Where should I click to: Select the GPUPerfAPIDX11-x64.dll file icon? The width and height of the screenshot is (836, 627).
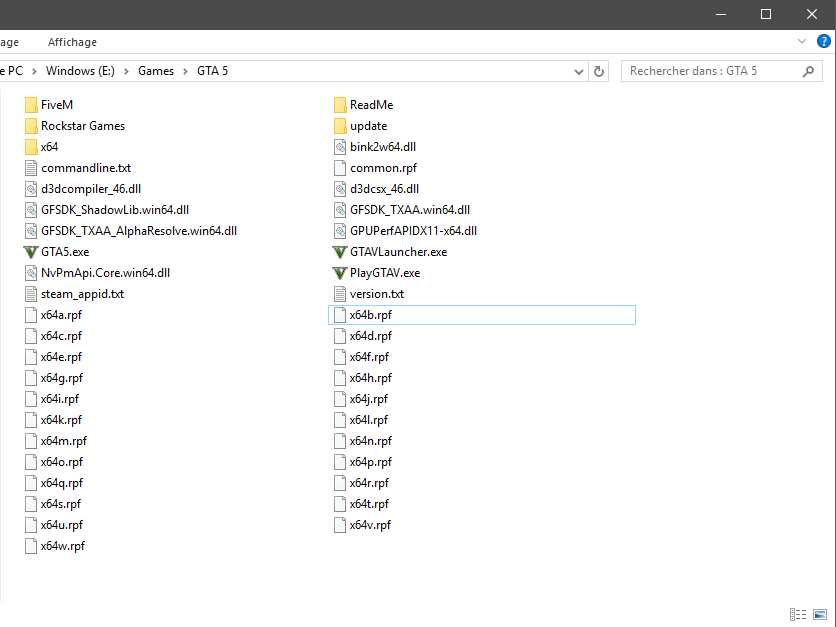(x=340, y=231)
